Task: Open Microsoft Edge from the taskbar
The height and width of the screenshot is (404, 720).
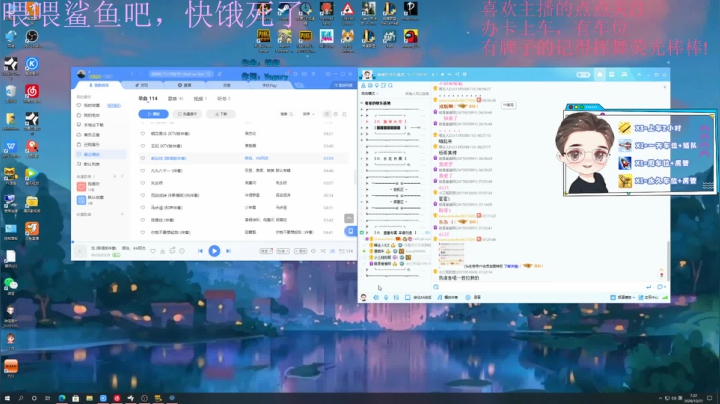Action: pos(62,398)
